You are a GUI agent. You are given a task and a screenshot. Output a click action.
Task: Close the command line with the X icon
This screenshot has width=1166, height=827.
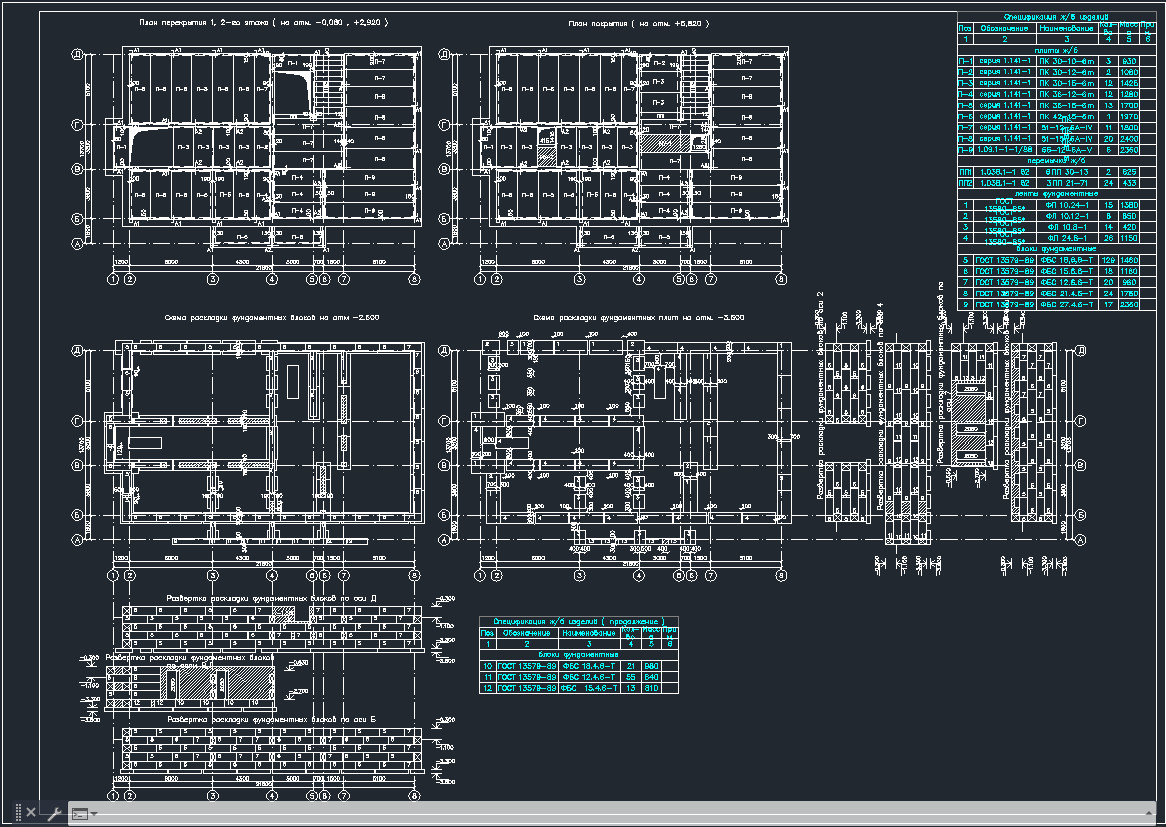coord(31,813)
